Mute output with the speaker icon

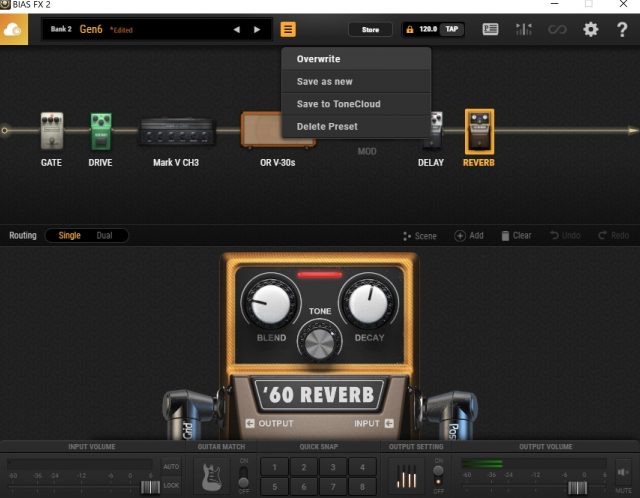[x=623, y=472]
